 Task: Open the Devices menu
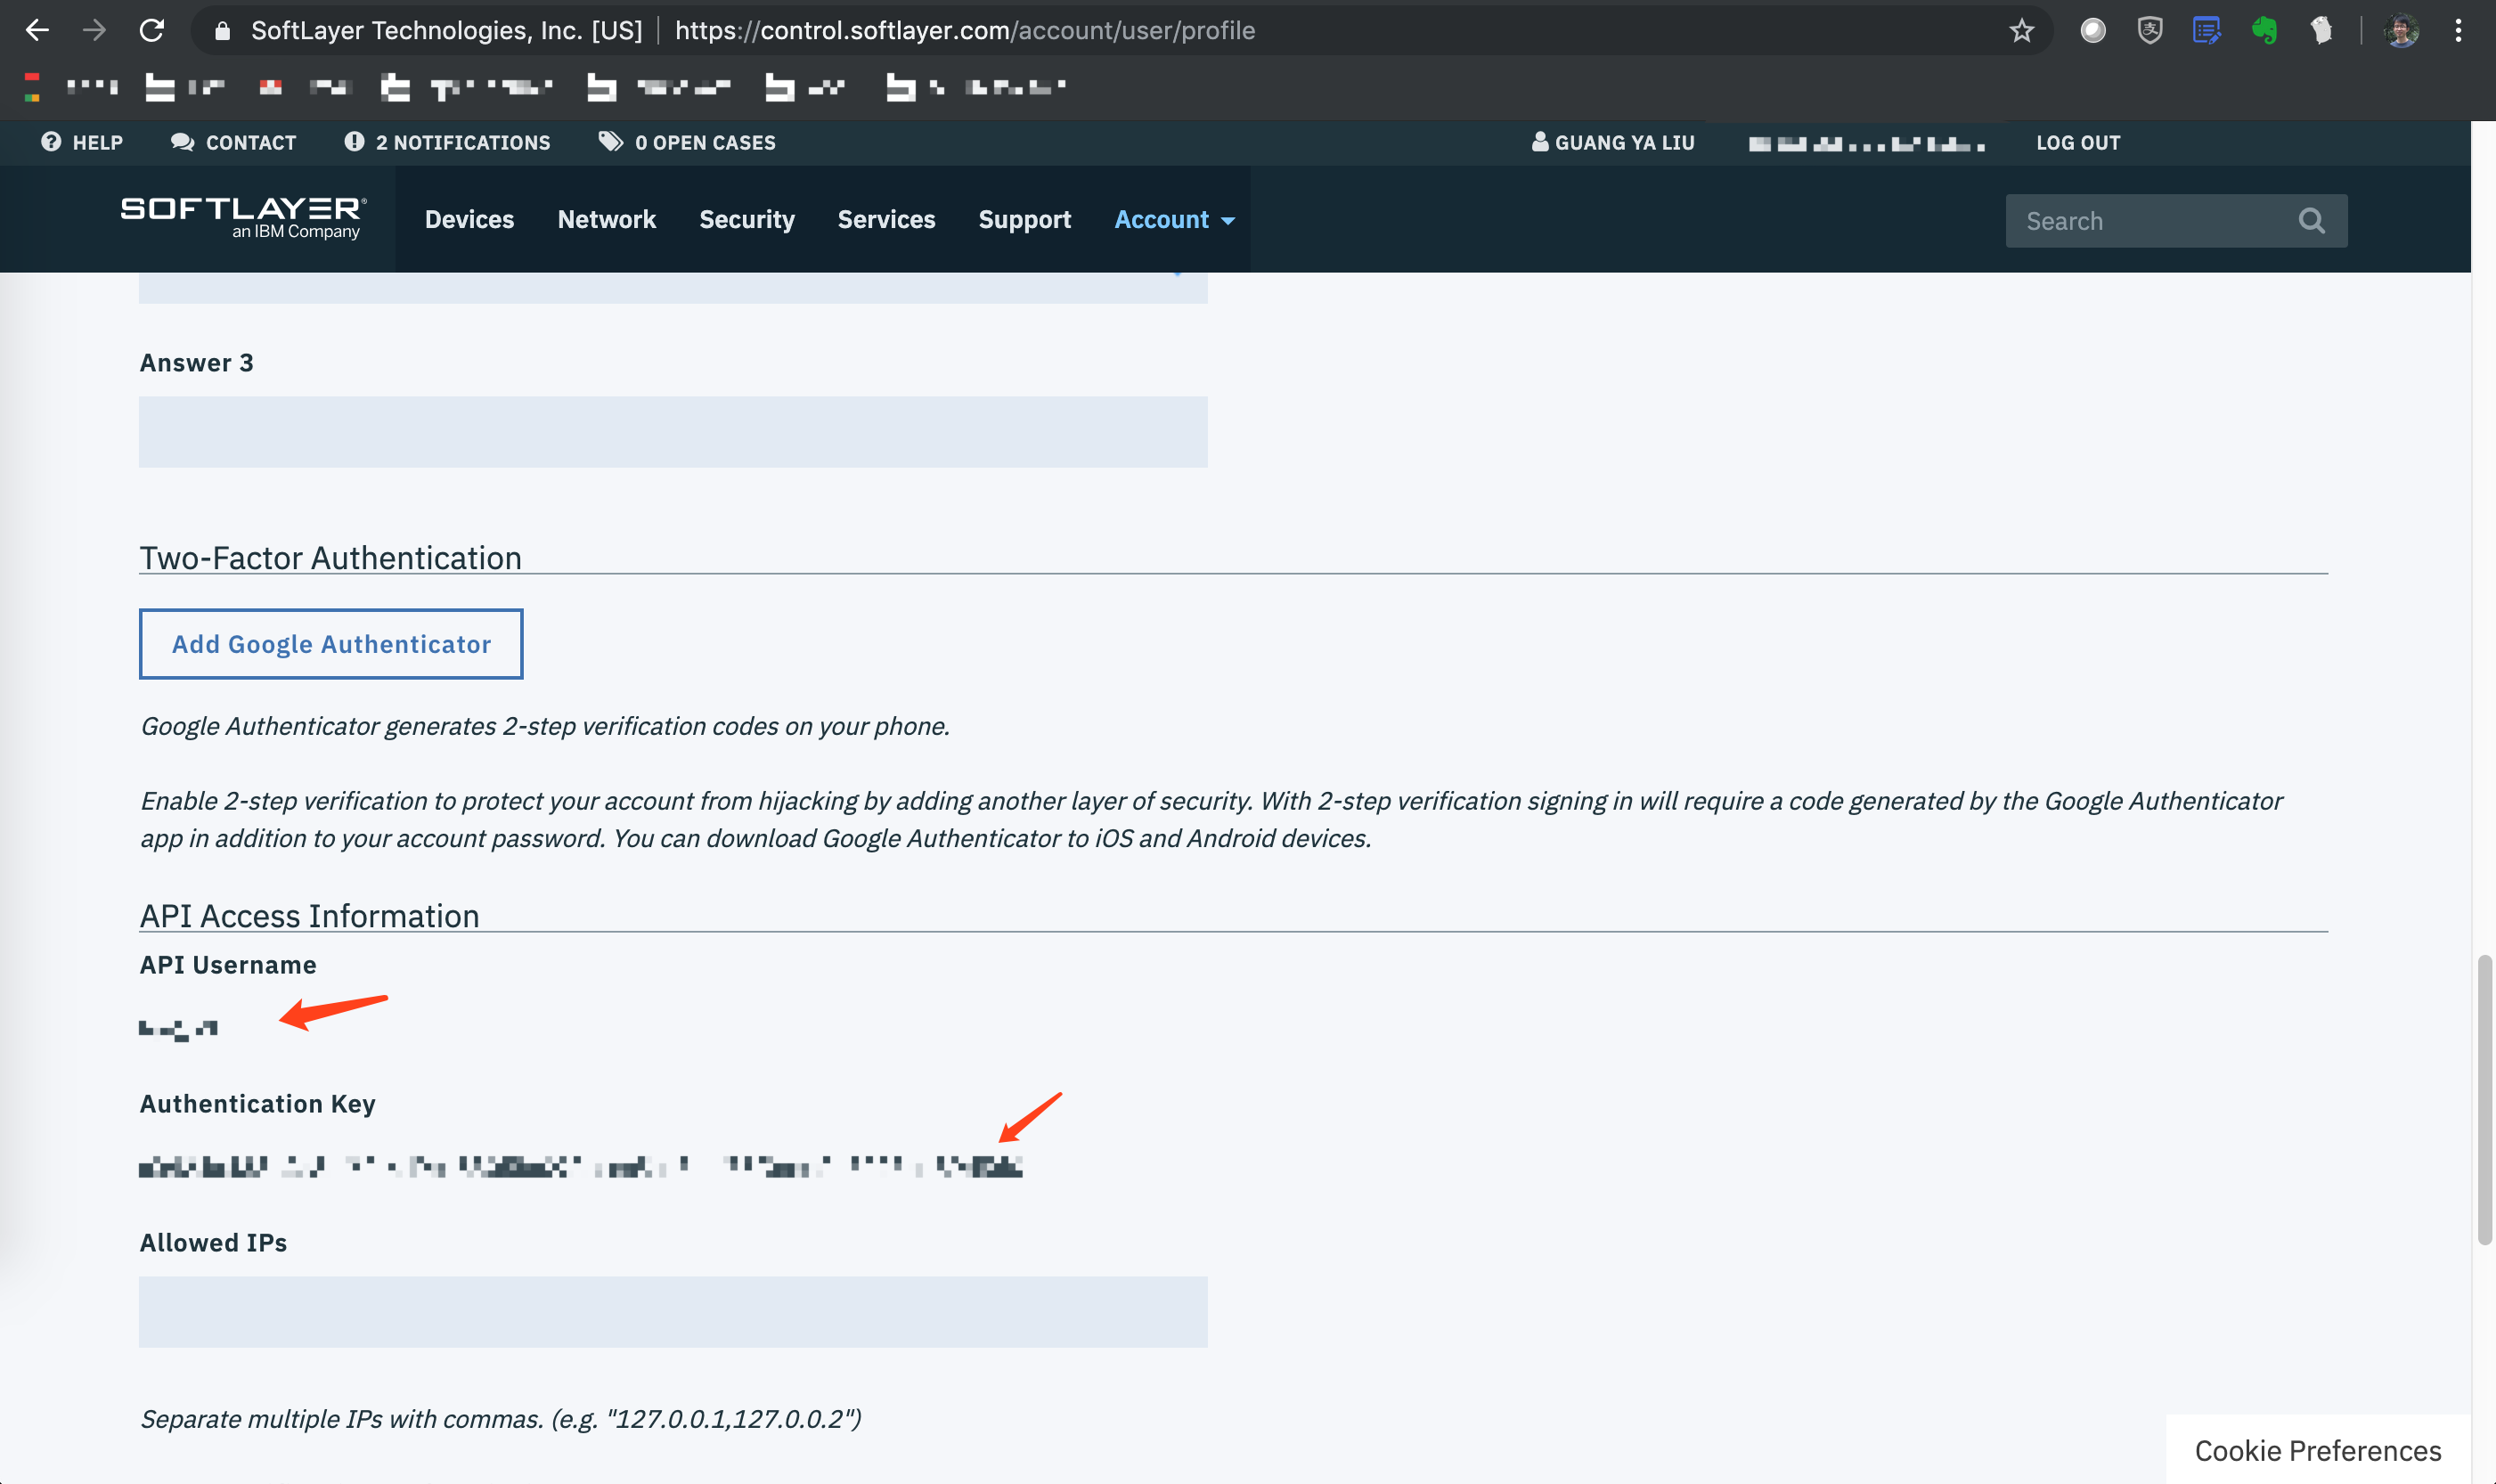[469, 219]
